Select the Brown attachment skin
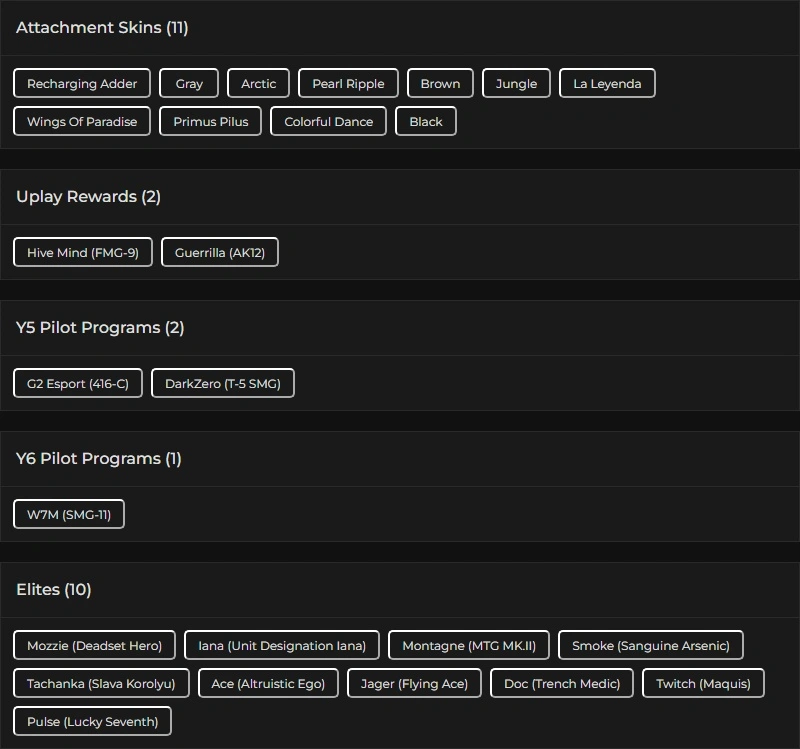This screenshot has height=749, width=800. 440,83
